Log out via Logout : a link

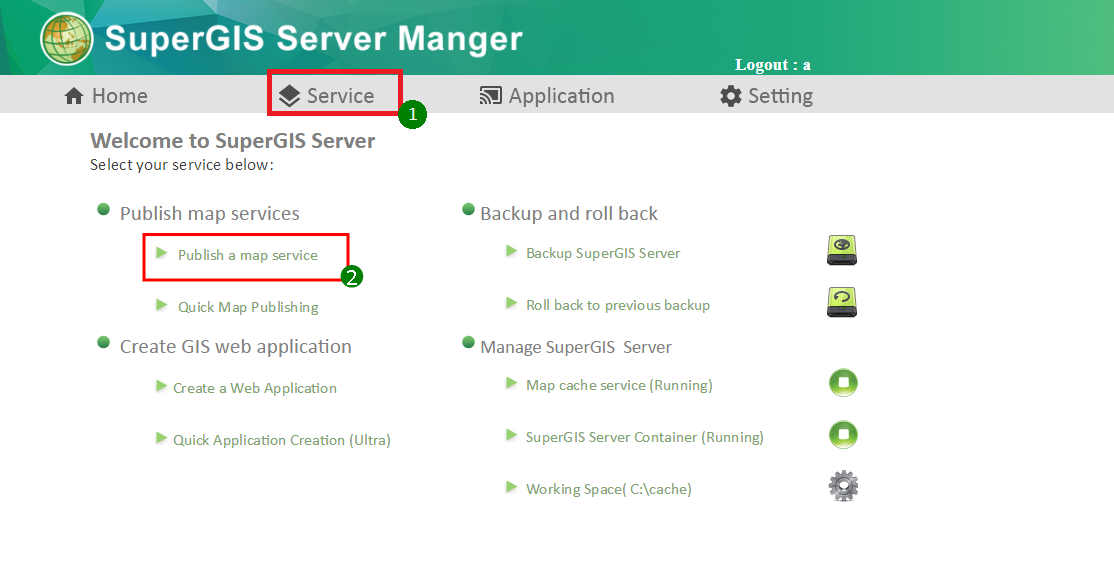[x=772, y=65]
